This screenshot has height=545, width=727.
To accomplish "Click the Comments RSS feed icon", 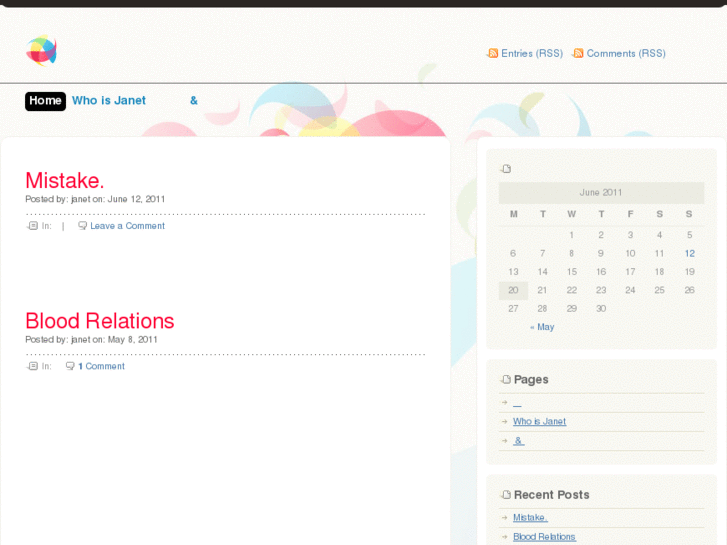I will point(578,53).
